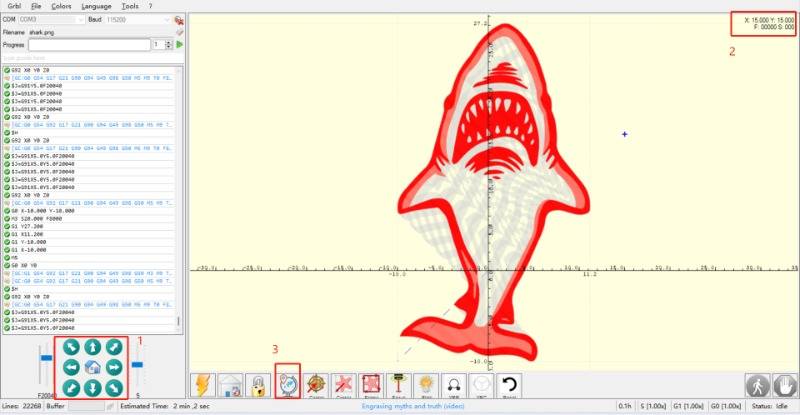Click the G0 [1.00x] override status
The image size is (800, 415).
(x=726, y=406)
